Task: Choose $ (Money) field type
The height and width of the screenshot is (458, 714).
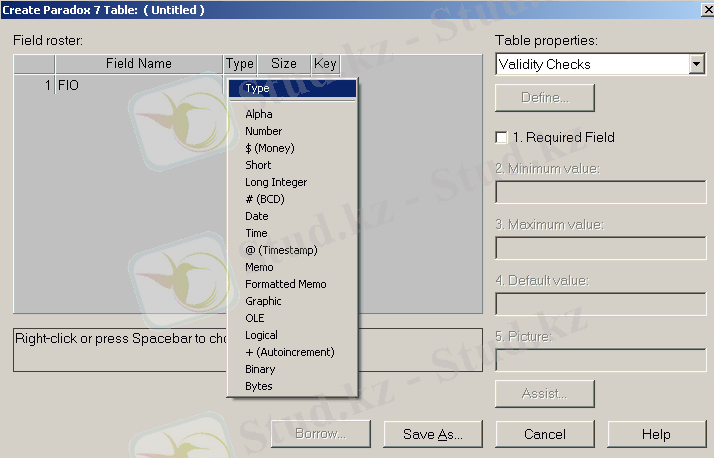Action: click(292, 148)
